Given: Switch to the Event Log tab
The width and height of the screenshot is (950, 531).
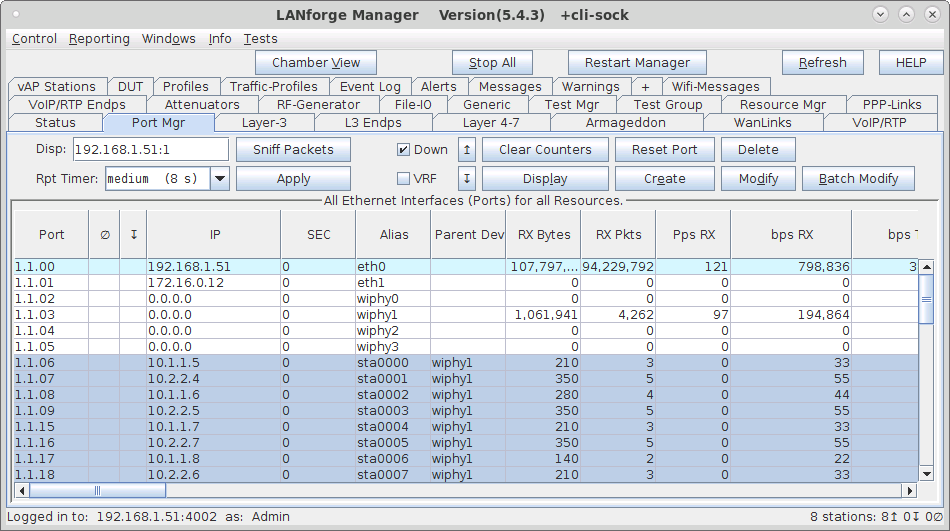Looking at the screenshot, I should point(370,87).
